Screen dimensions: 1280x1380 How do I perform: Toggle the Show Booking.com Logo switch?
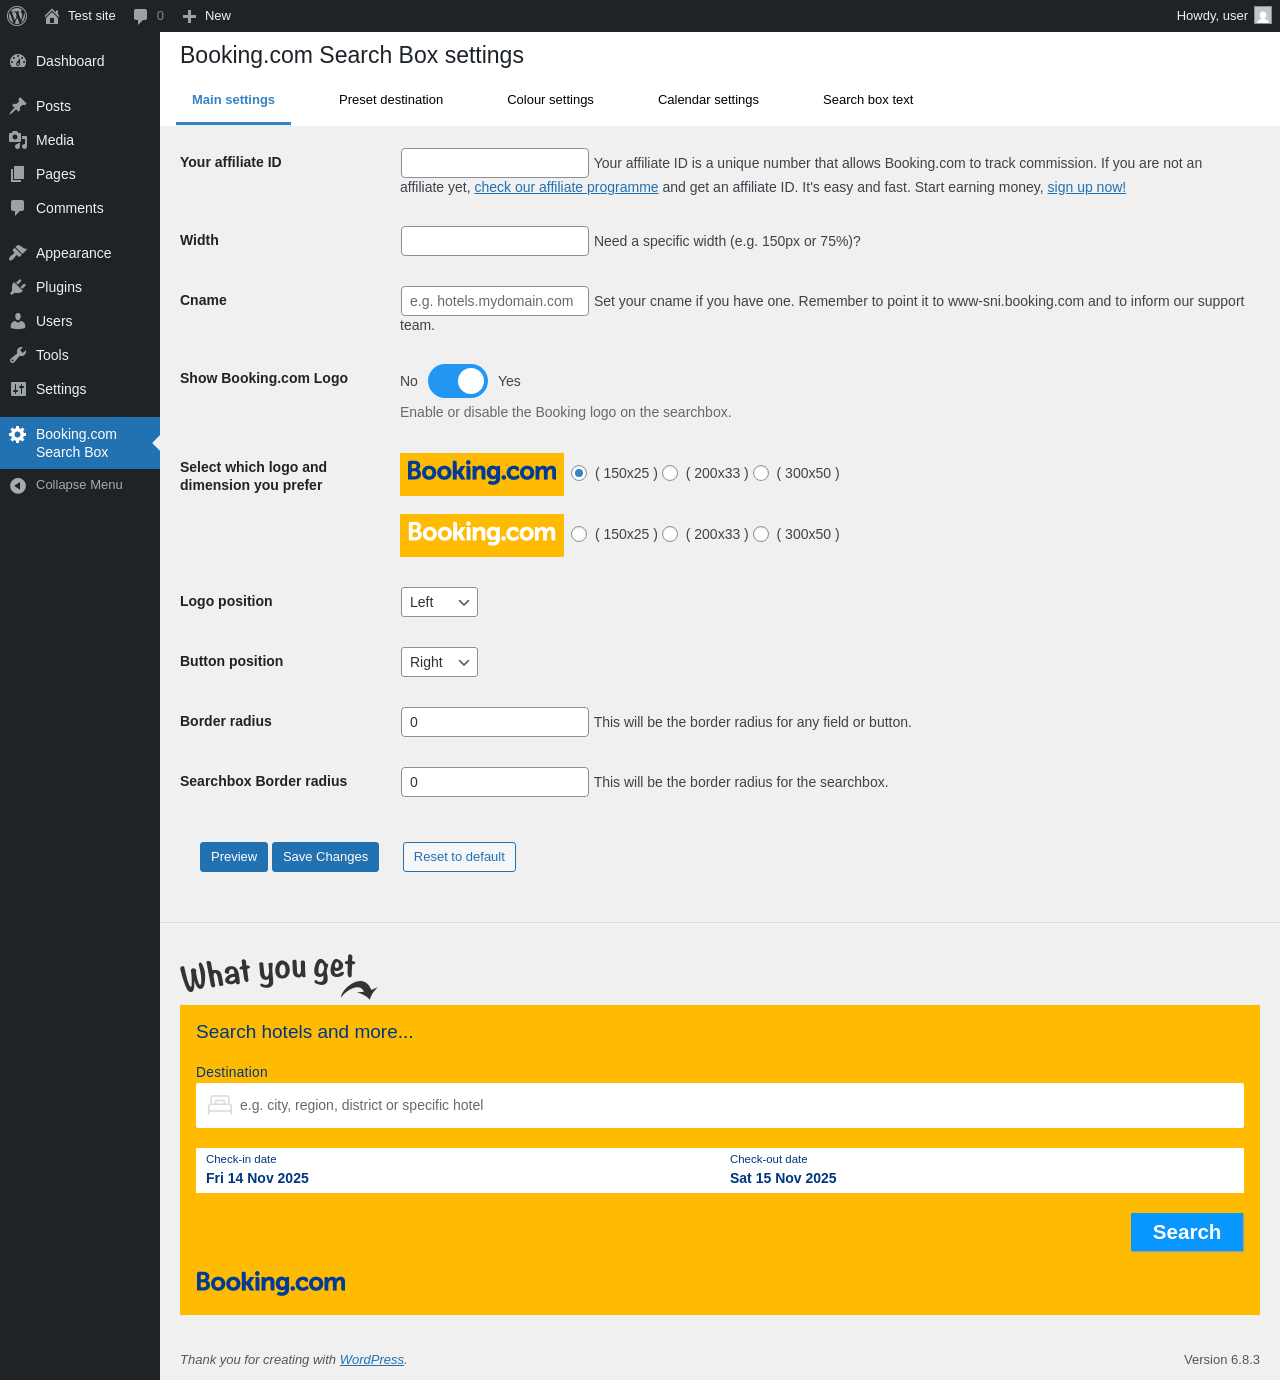tap(458, 381)
